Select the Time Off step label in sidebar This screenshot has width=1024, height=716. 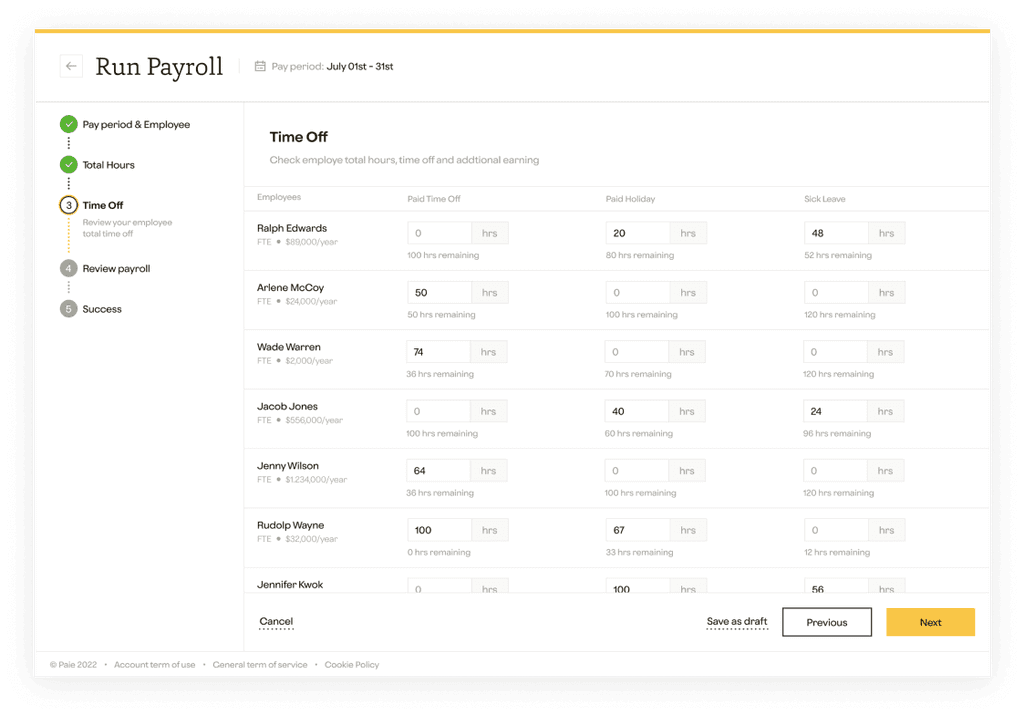(x=104, y=205)
